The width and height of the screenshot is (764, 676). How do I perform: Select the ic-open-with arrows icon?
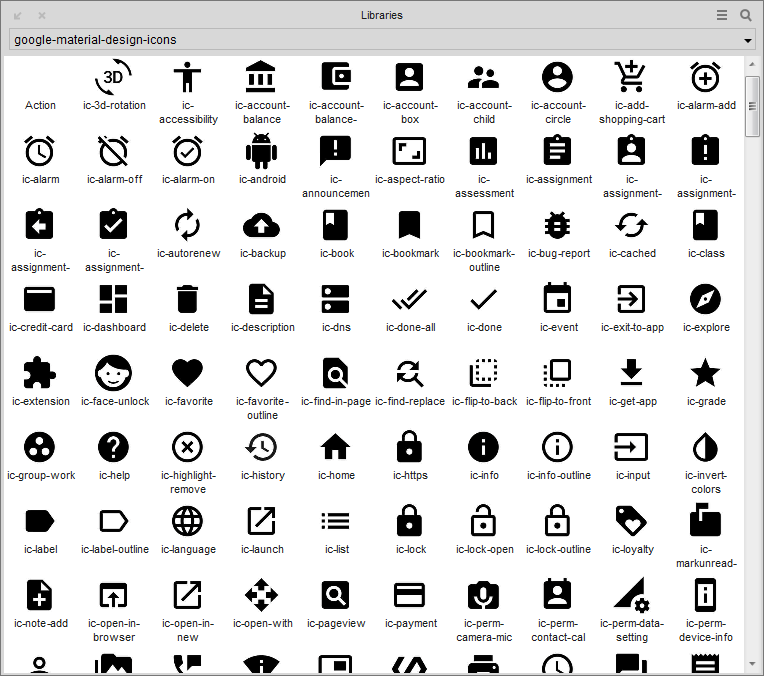click(x=262, y=595)
